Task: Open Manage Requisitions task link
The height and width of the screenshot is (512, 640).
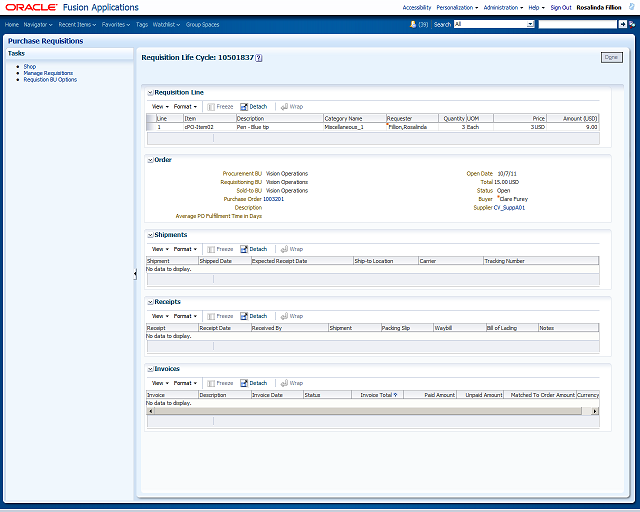Action: pos(48,73)
